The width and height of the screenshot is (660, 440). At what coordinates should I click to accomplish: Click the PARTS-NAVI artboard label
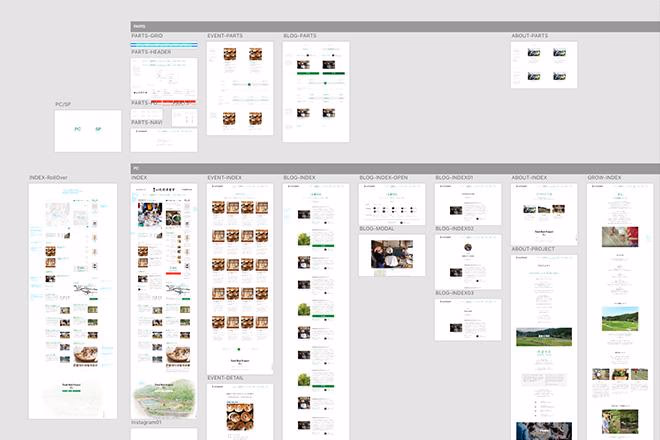click(x=148, y=122)
